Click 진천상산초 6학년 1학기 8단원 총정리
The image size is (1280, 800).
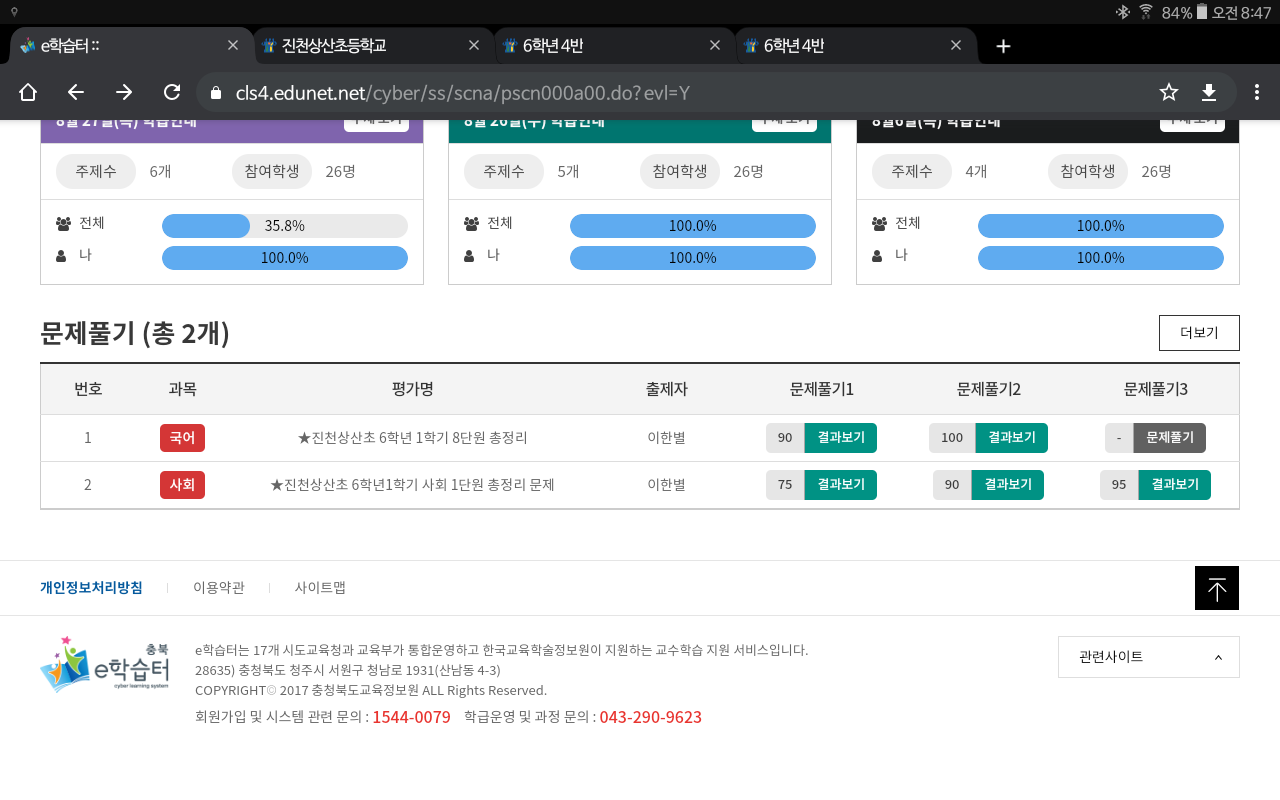tap(413, 438)
